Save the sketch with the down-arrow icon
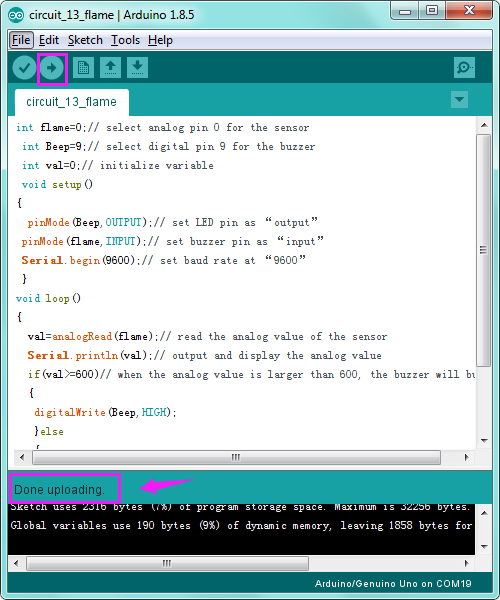This screenshot has width=500, height=600. pos(137,68)
